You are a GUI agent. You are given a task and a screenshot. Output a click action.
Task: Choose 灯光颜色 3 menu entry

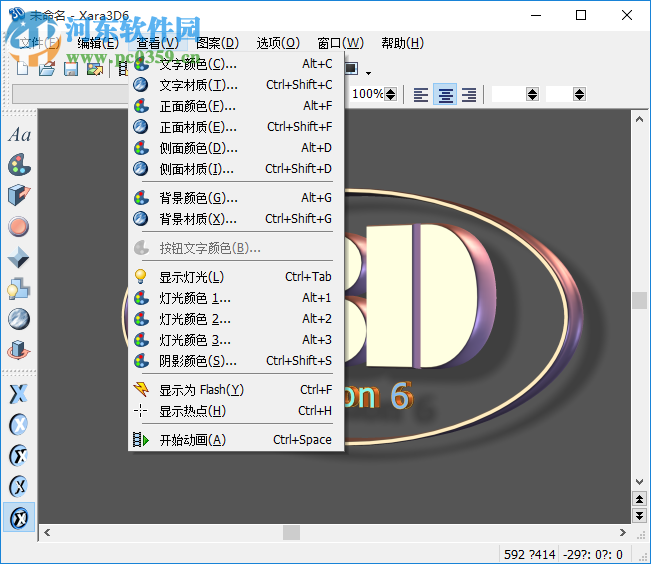click(x=236, y=340)
